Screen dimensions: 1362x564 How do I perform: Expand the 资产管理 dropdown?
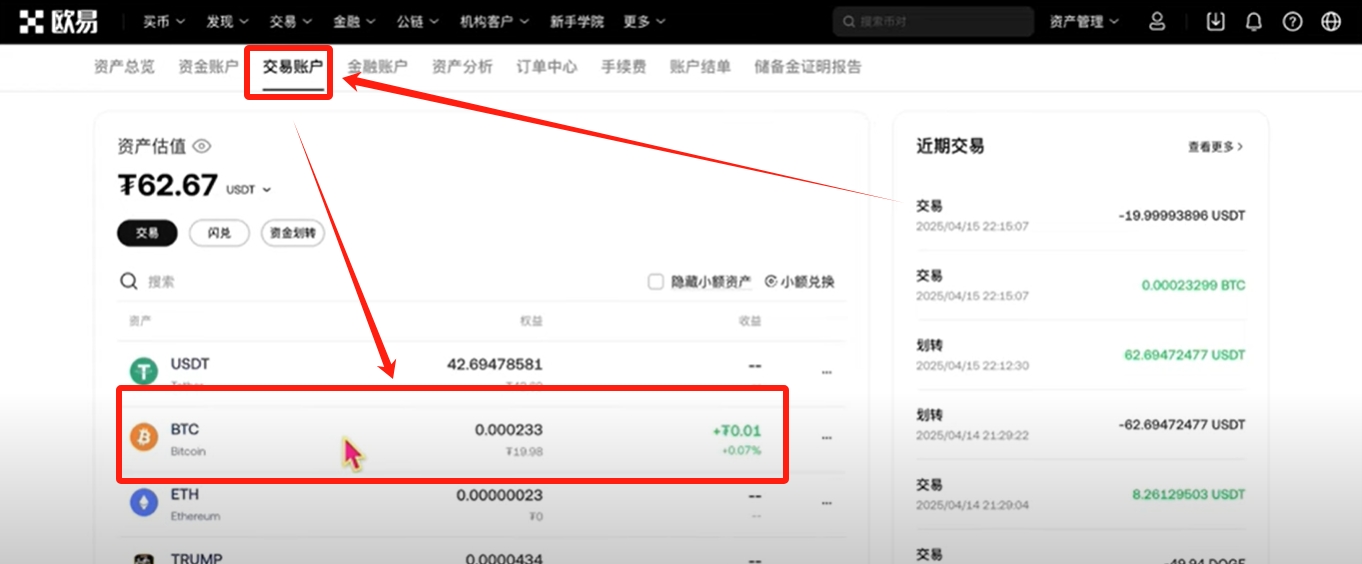1084,21
